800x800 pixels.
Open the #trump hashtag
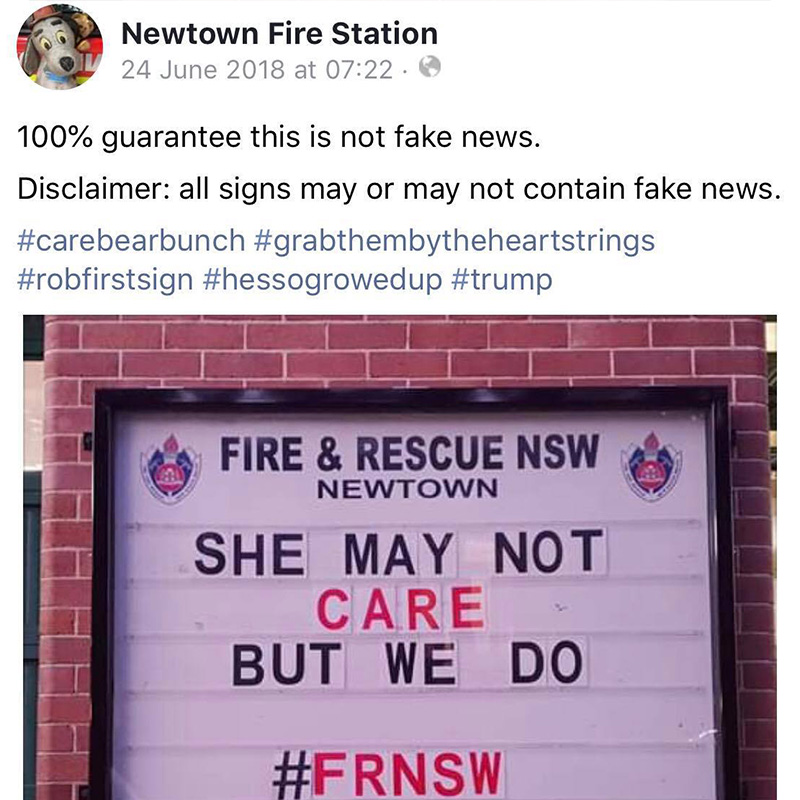pos(502,280)
